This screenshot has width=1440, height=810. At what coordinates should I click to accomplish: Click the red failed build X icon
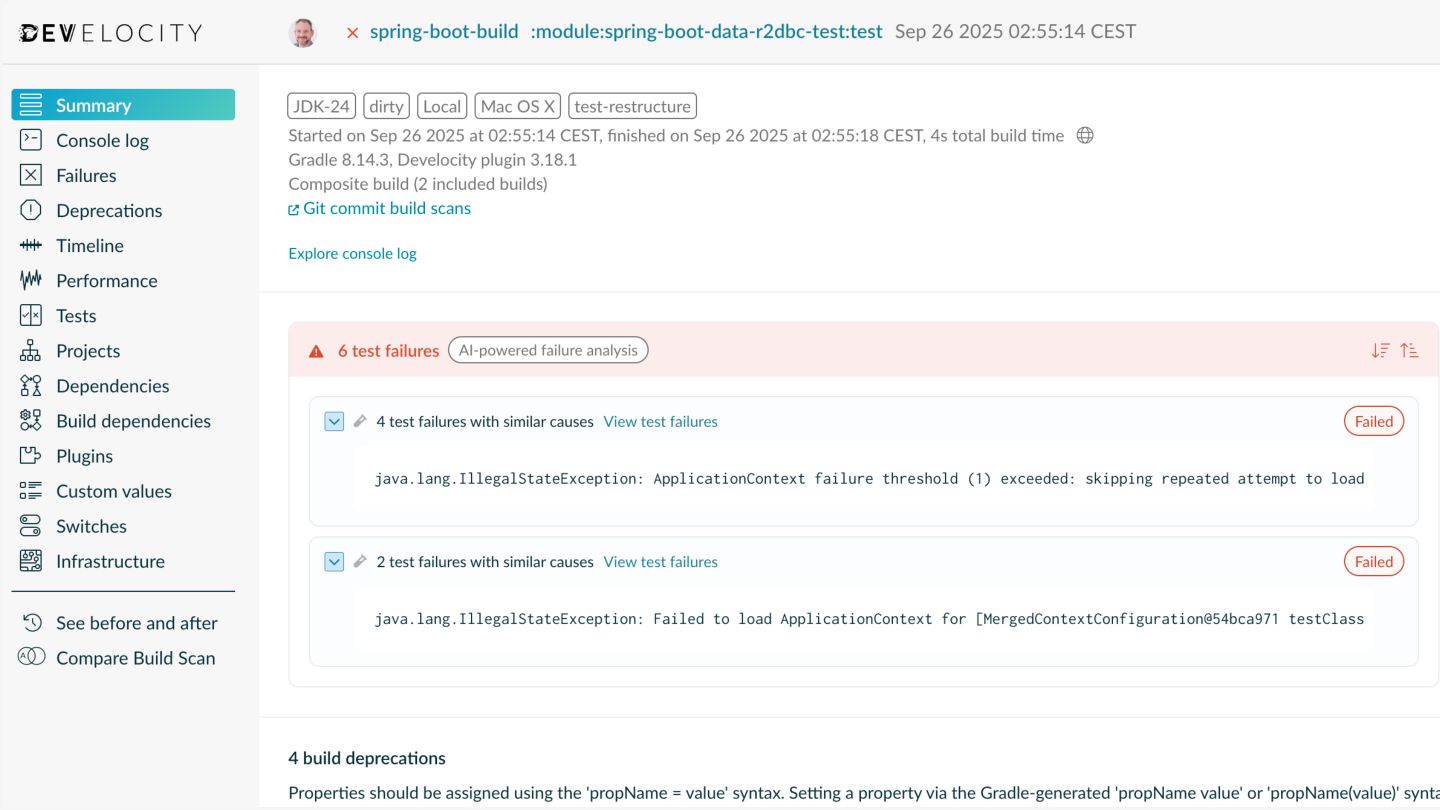click(352, 33)
